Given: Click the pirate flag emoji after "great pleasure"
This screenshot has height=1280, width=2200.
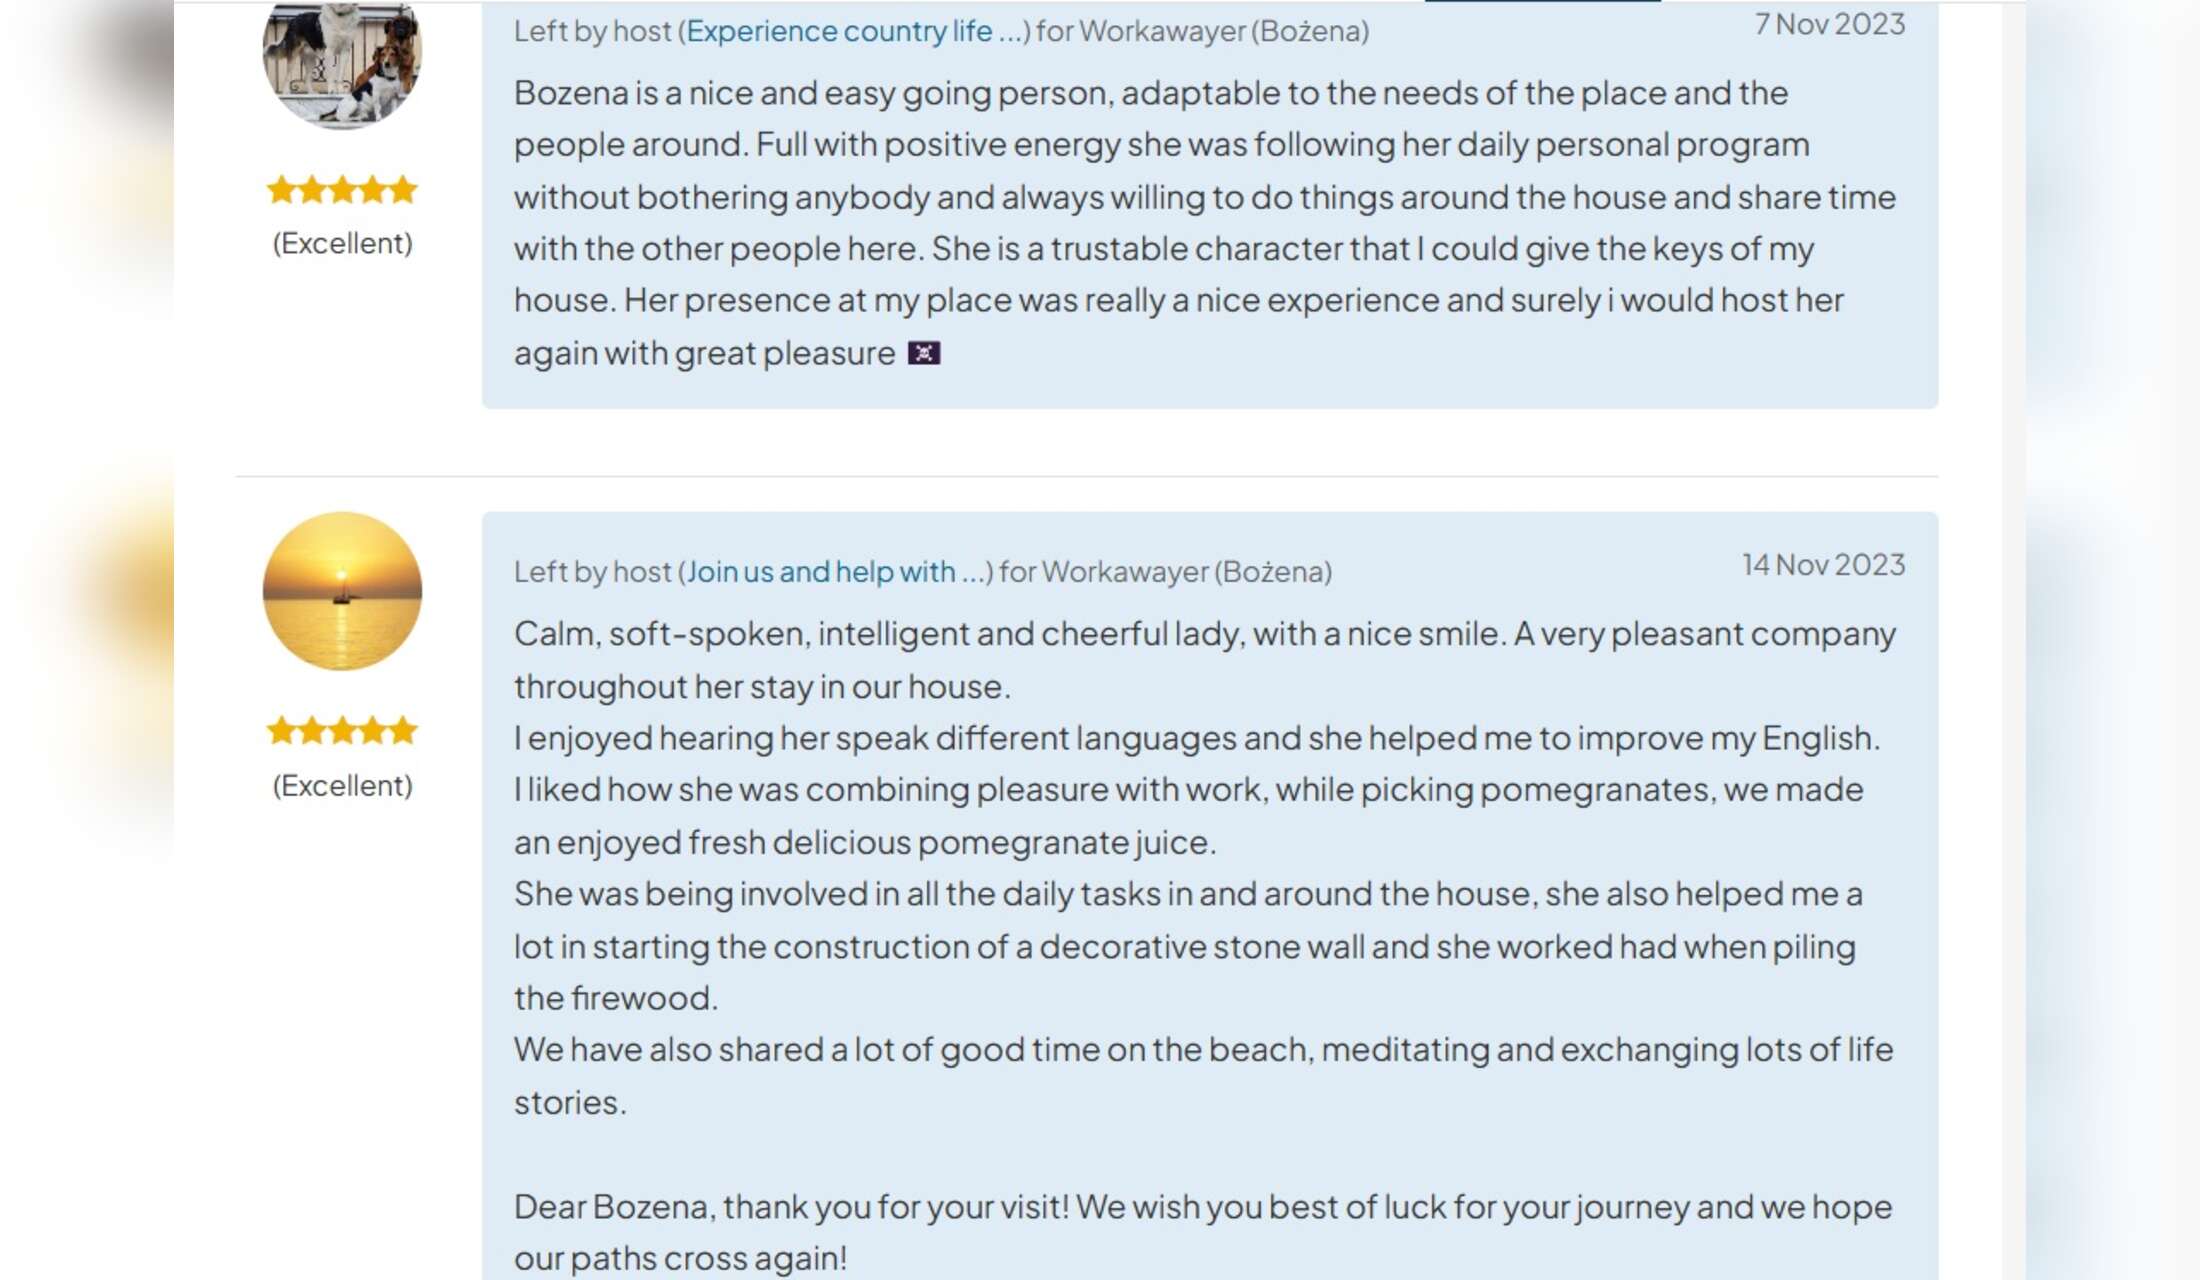Looking at the screenshot, I should coord(923,354).
